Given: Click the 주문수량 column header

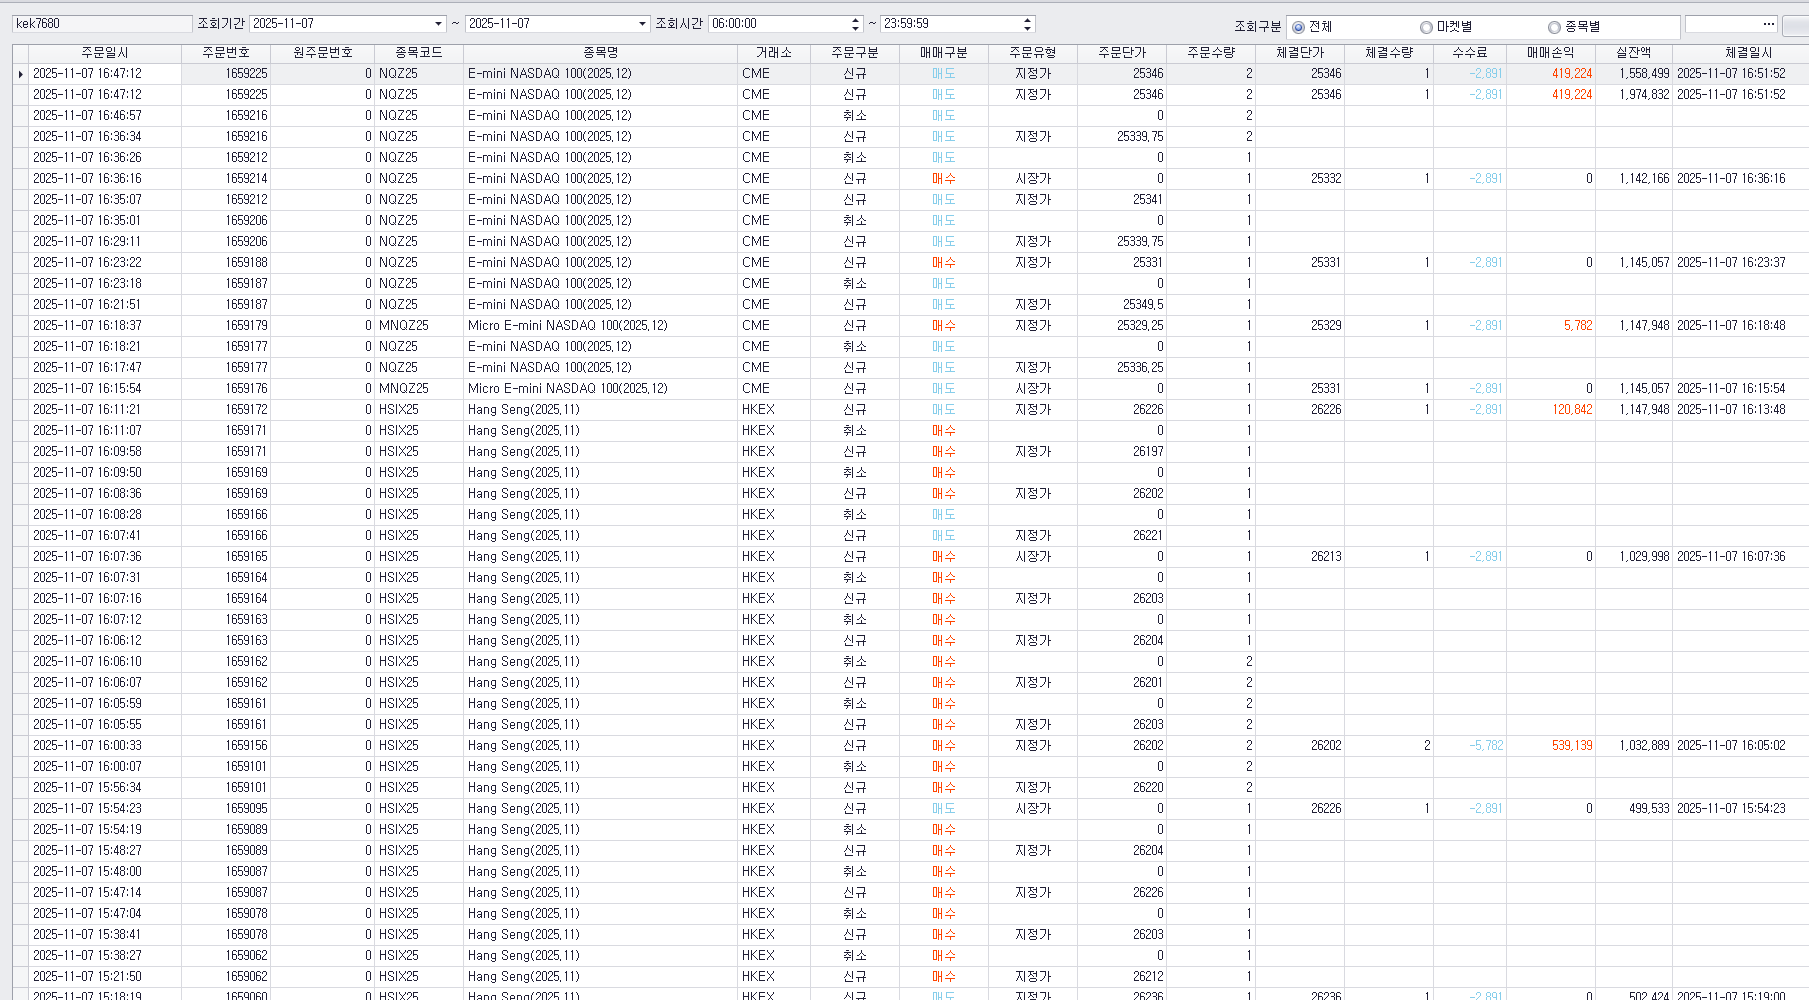Looking at the screenshot, I should tap(1211, 53).
